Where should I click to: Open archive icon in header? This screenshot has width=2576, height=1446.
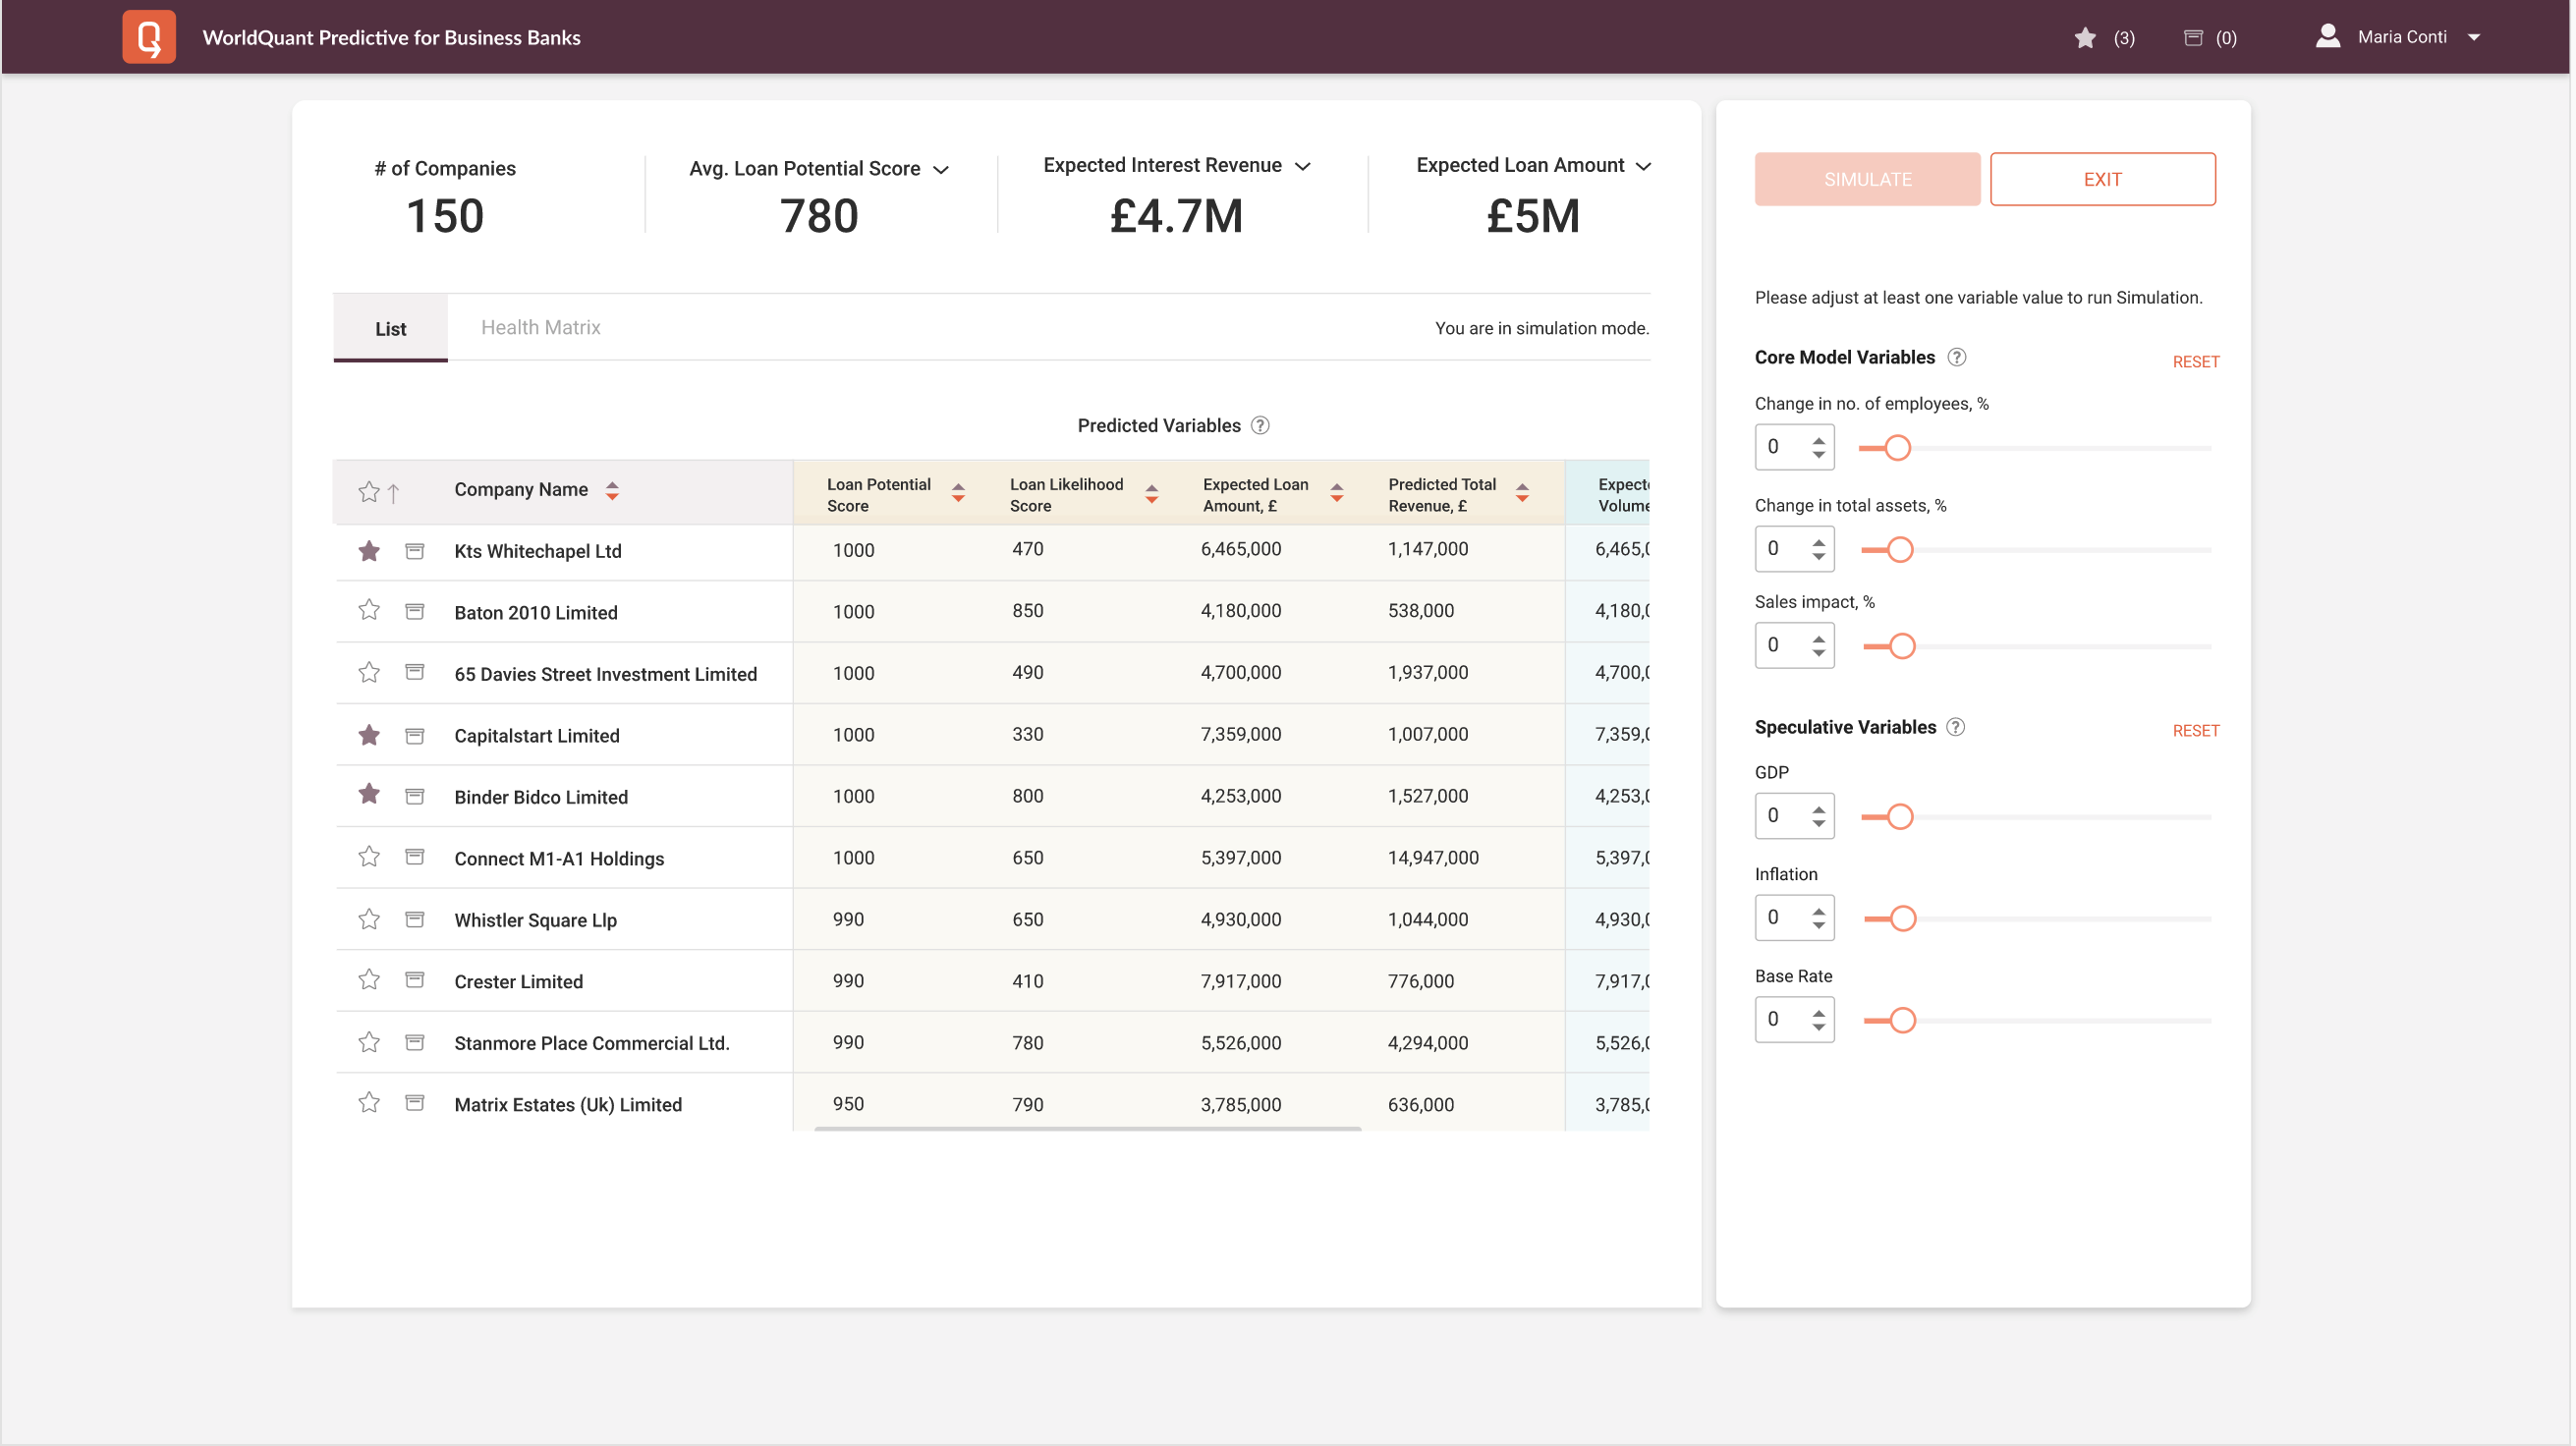(2193, 38)
